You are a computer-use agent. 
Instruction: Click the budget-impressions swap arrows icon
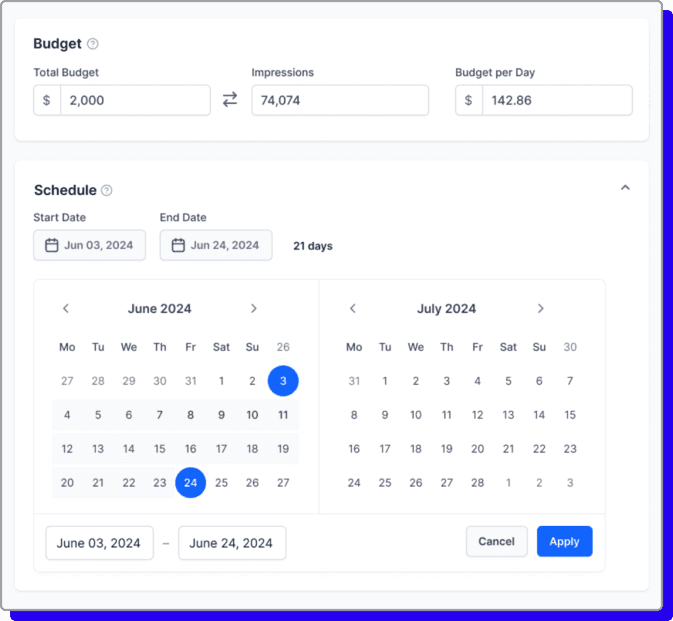(230, 100)
